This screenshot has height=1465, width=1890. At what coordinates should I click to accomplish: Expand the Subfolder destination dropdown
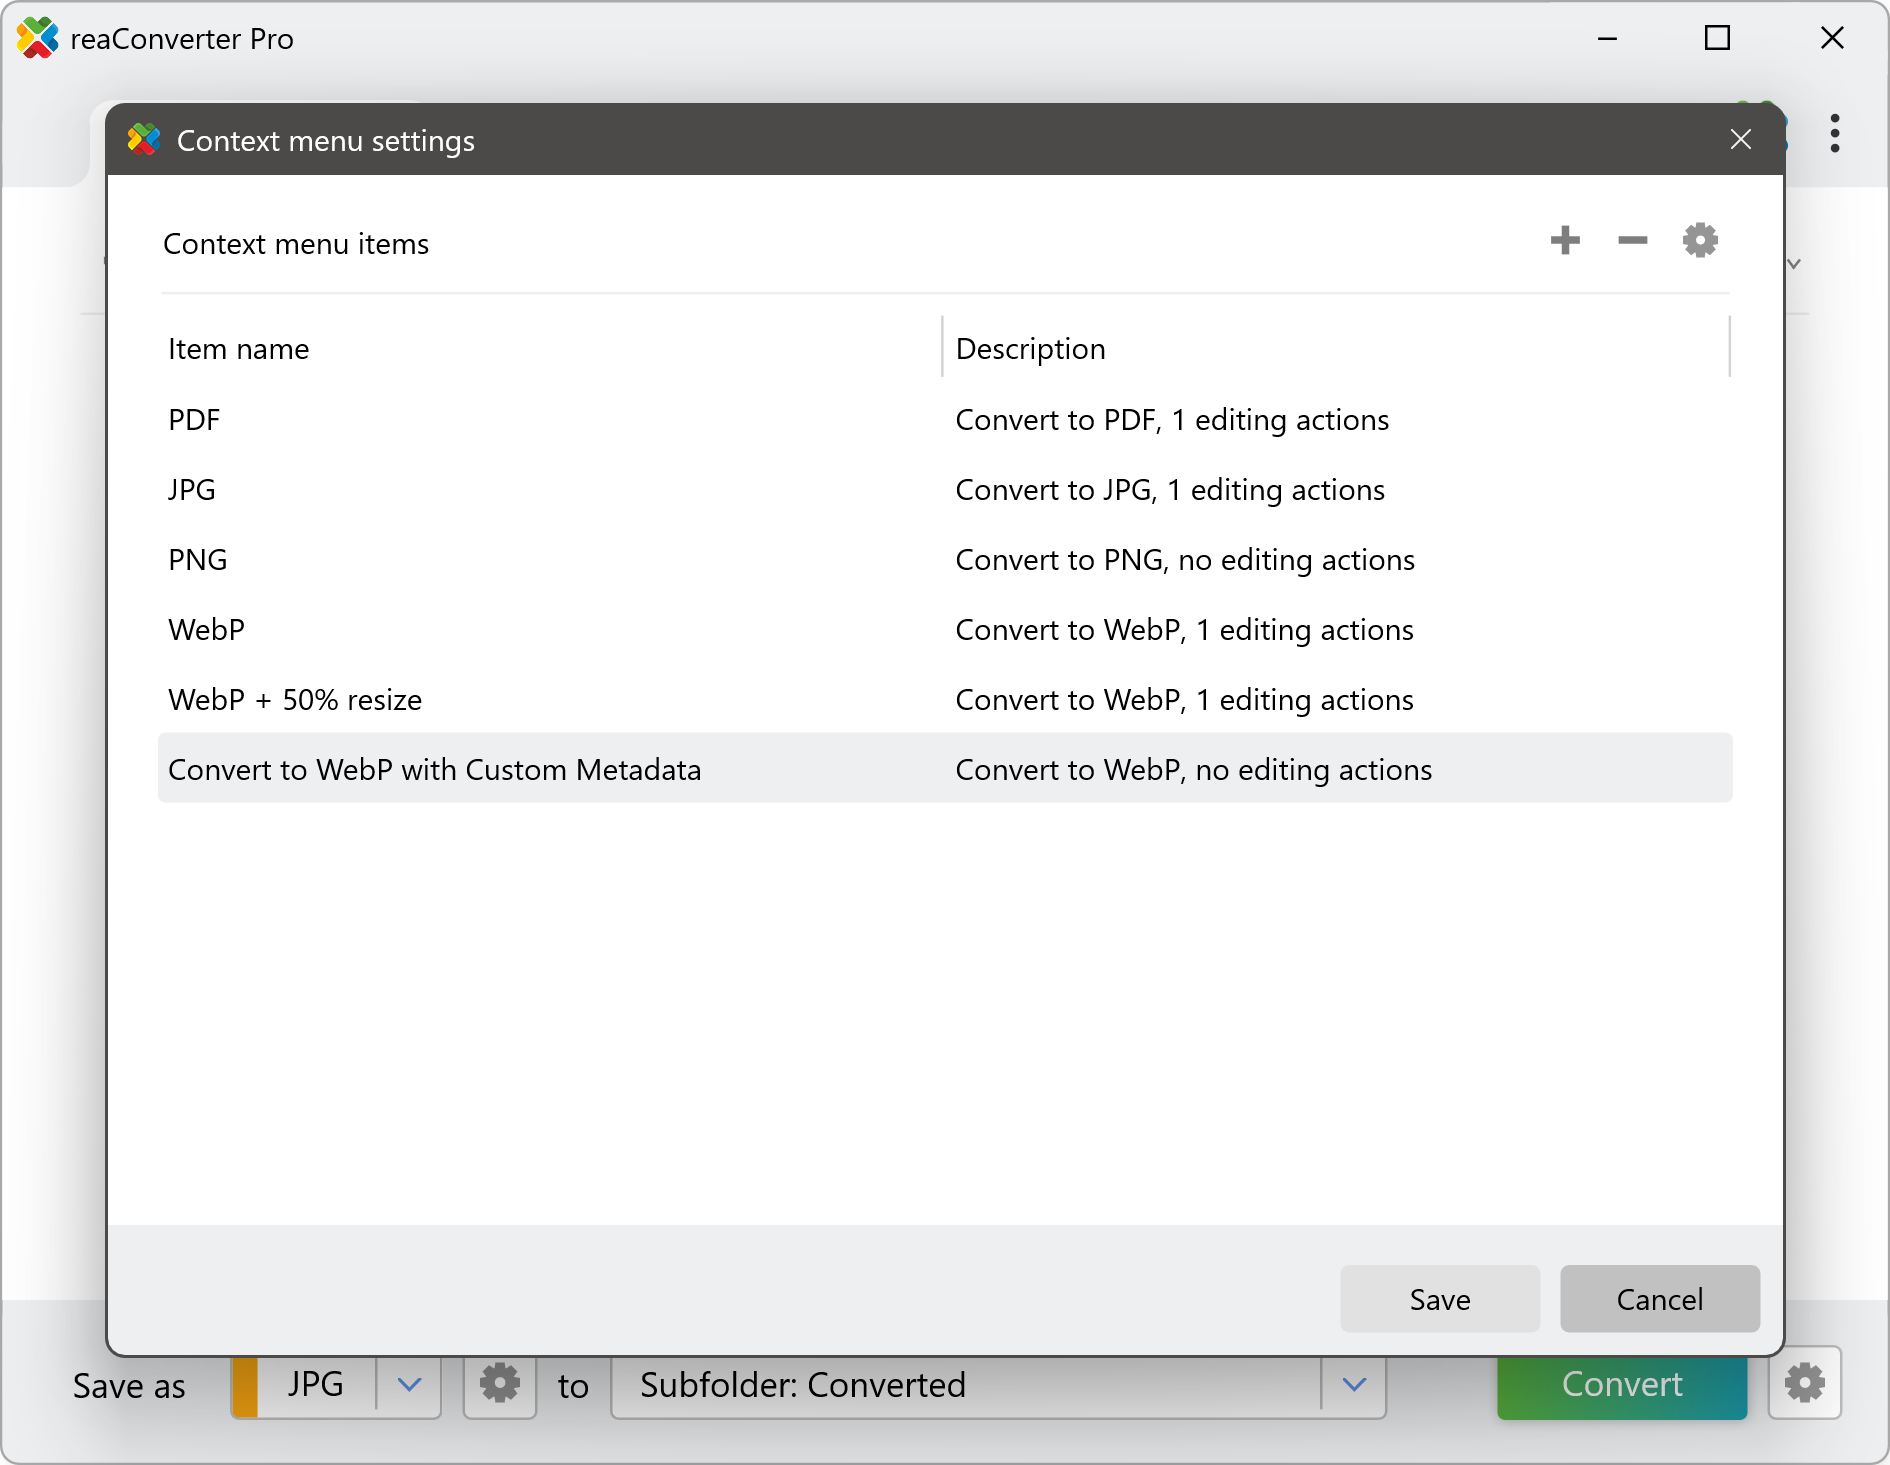1354,1385
